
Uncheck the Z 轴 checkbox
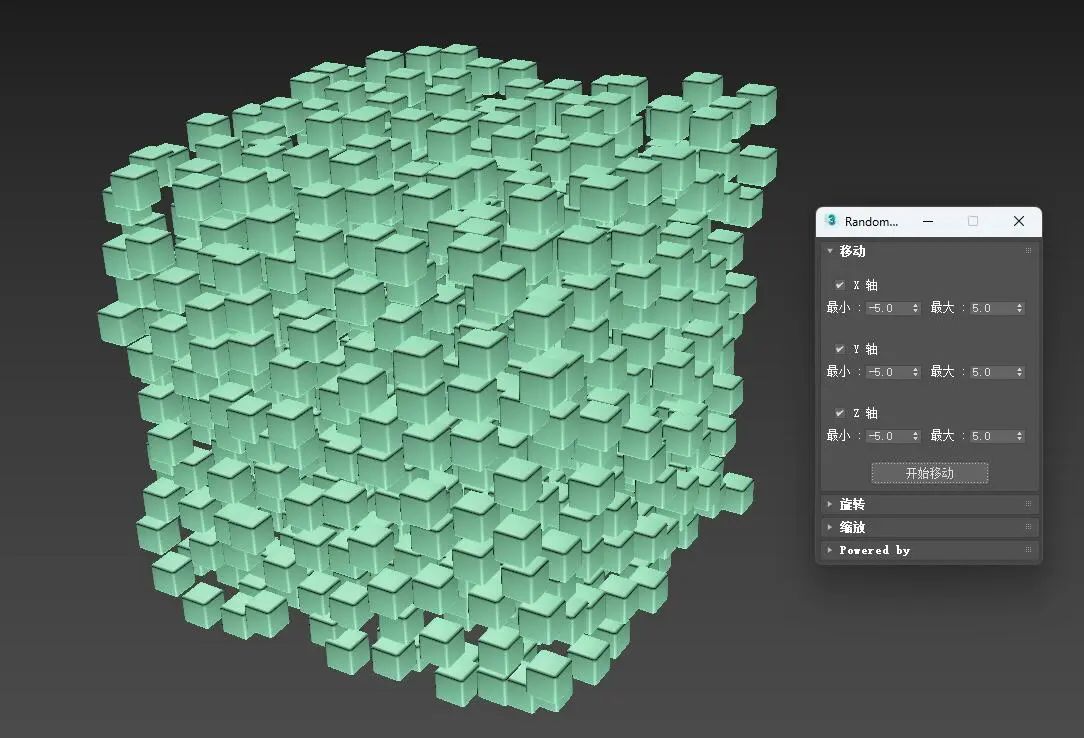coord(839,413)
